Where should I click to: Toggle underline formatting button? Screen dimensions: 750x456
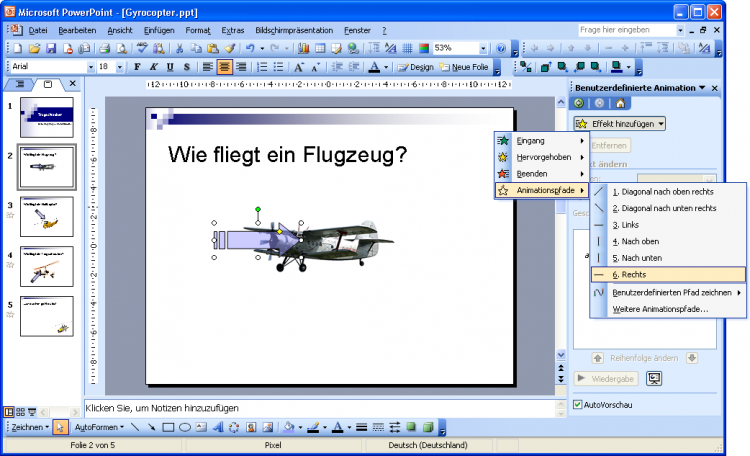point(171,67)
